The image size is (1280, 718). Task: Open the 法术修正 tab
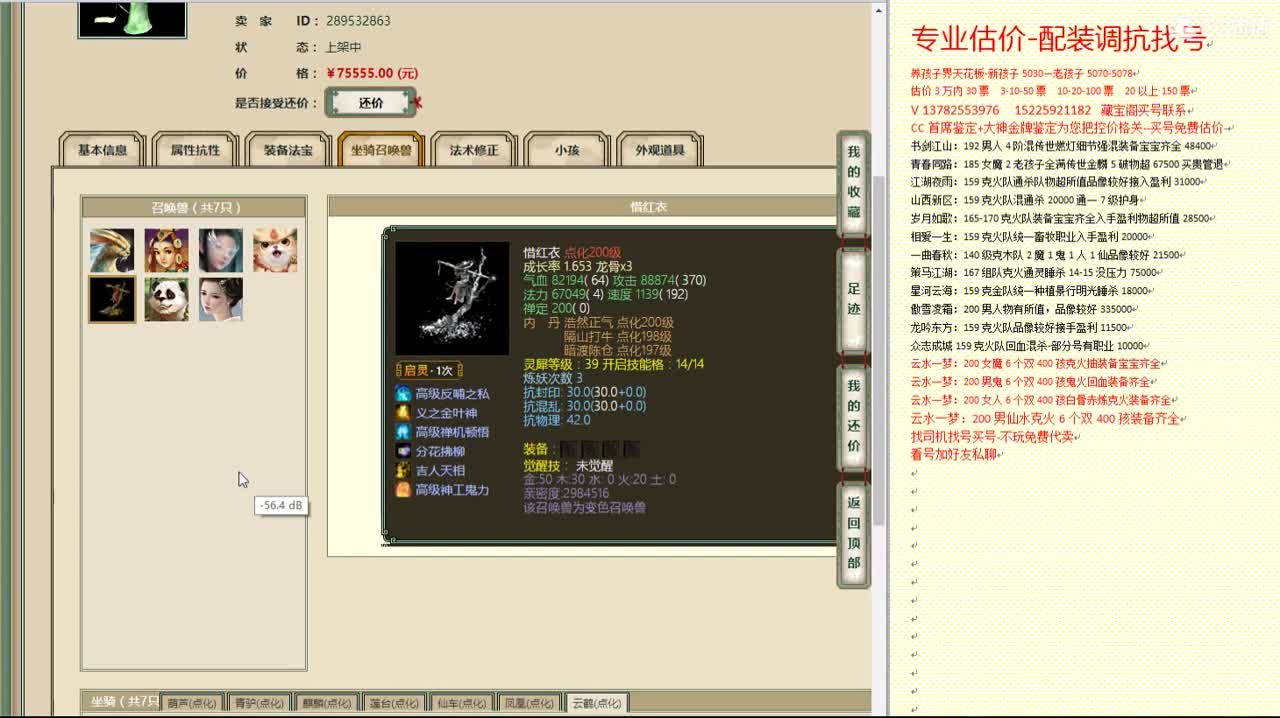pos(474,150)
